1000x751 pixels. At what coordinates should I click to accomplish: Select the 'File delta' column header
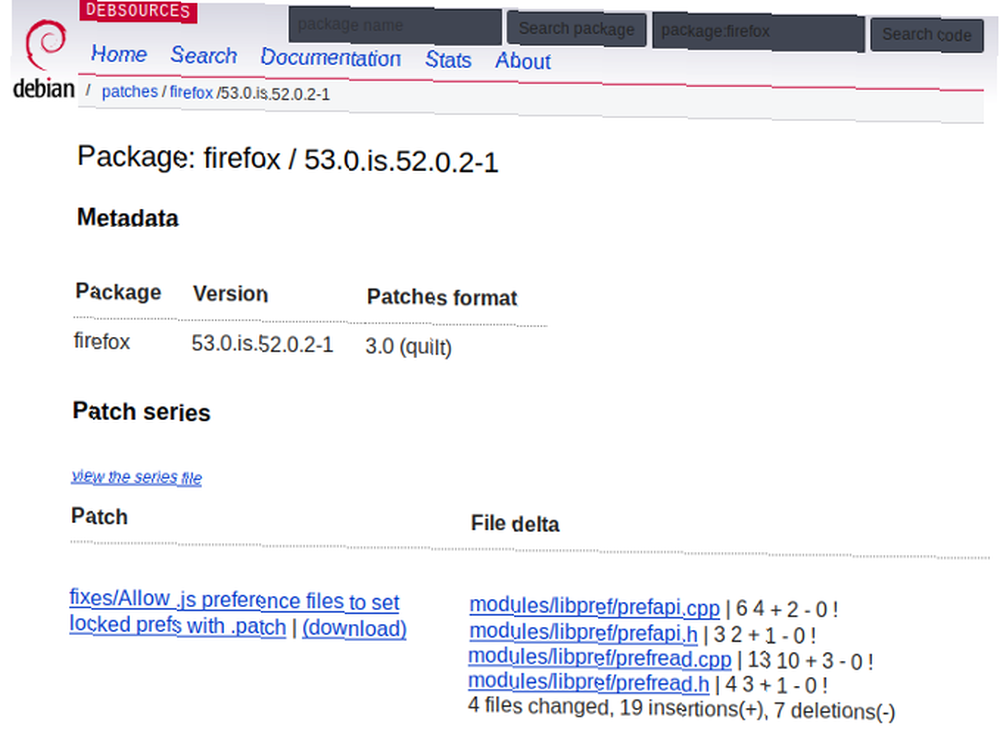click(x=515, y=523)
